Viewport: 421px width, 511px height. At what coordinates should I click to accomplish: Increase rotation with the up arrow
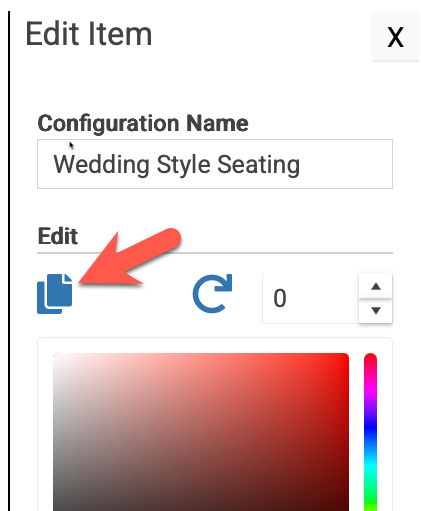[376, 286]
